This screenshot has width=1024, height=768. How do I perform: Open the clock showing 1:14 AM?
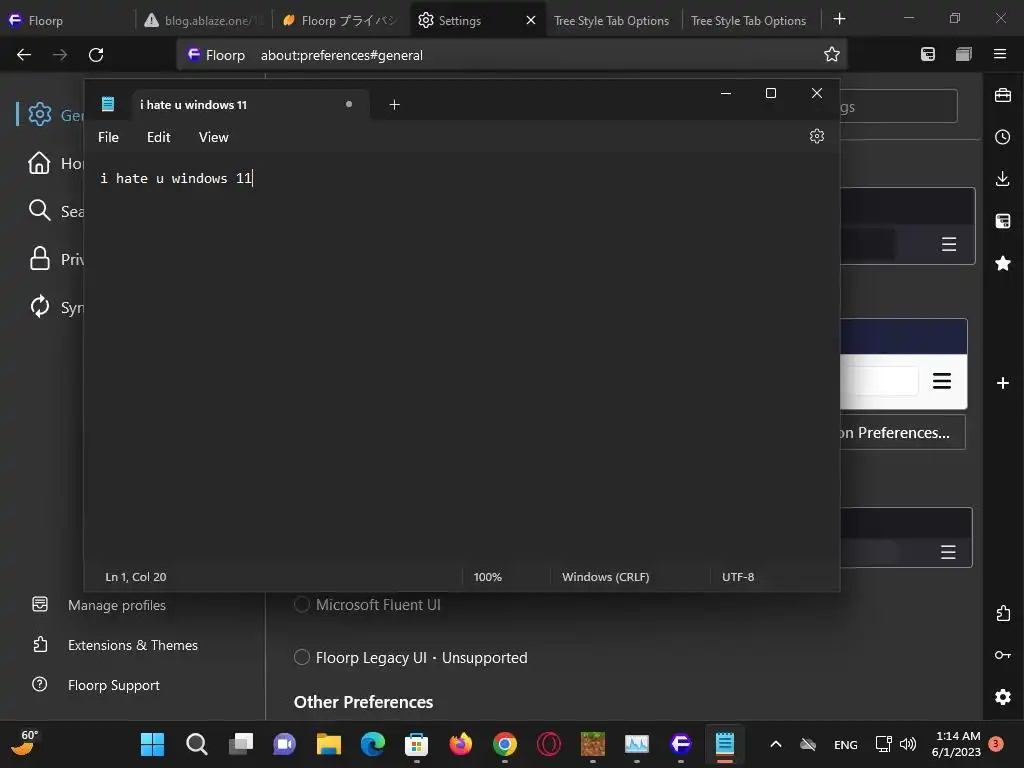(x=957, y=744)
